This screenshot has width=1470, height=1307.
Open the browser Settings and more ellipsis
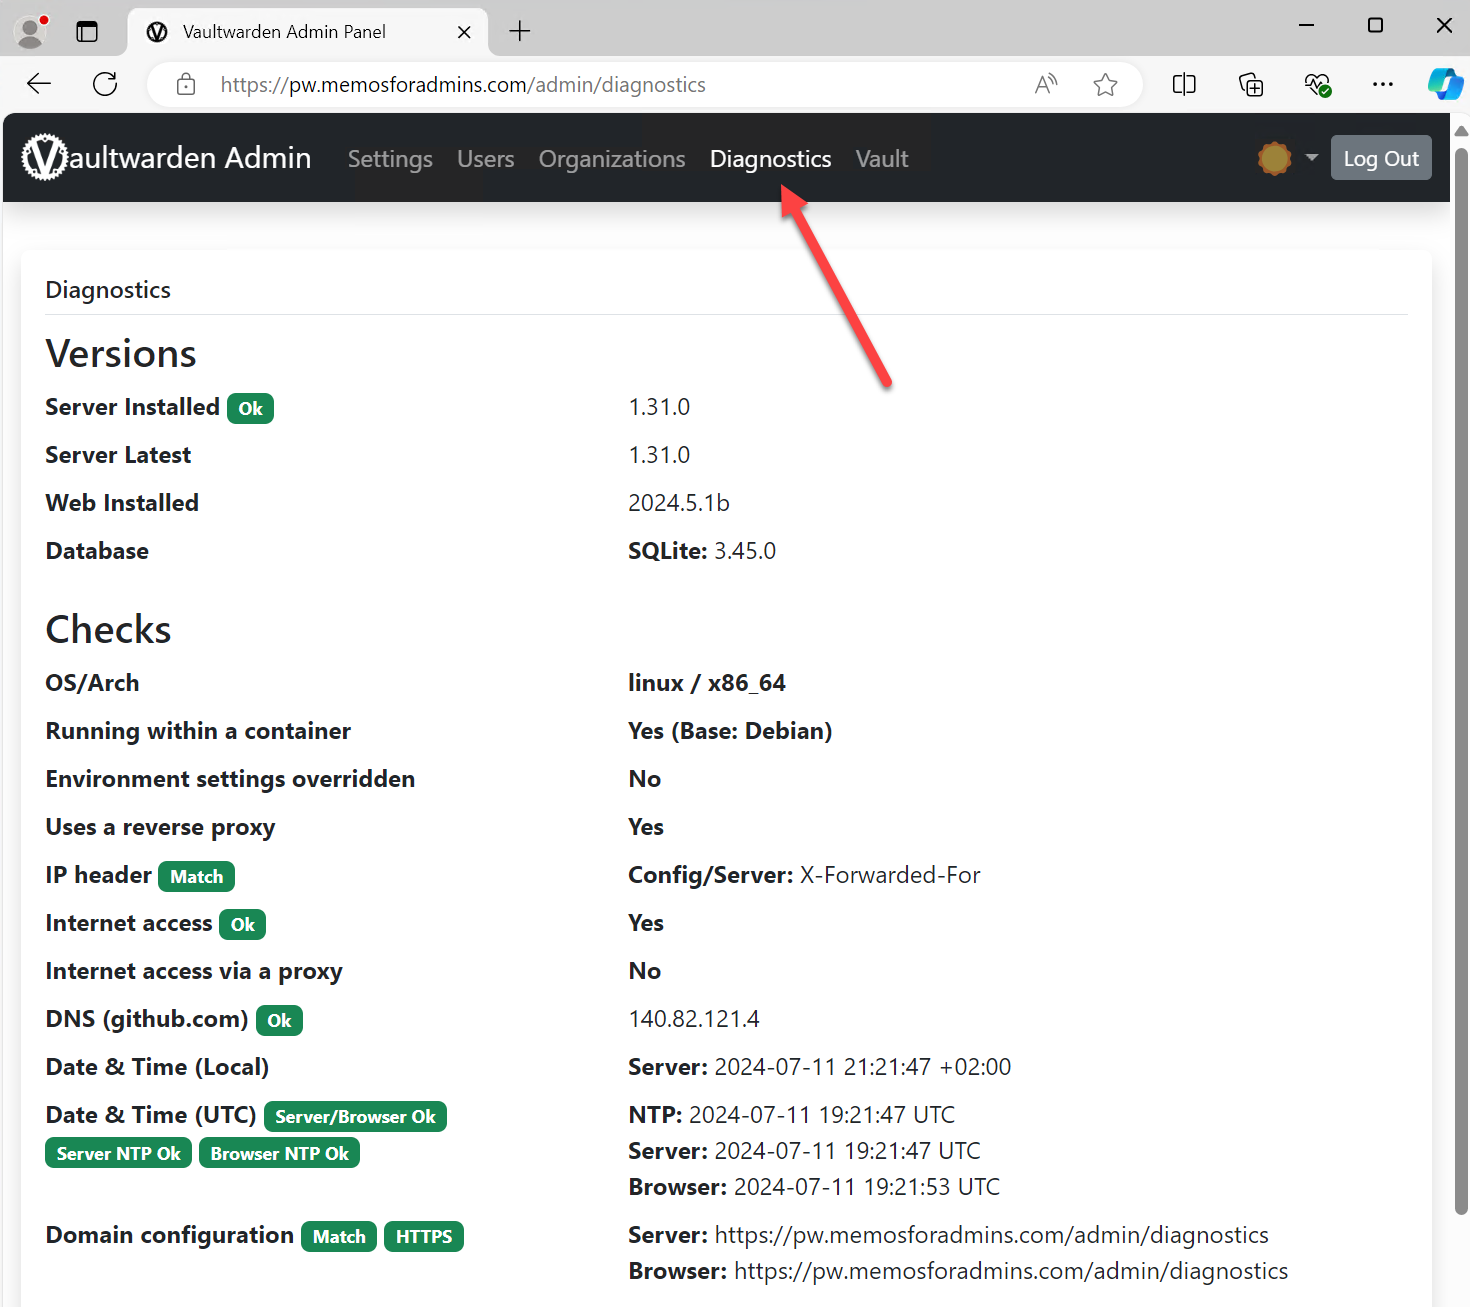tap(1383, 85)
